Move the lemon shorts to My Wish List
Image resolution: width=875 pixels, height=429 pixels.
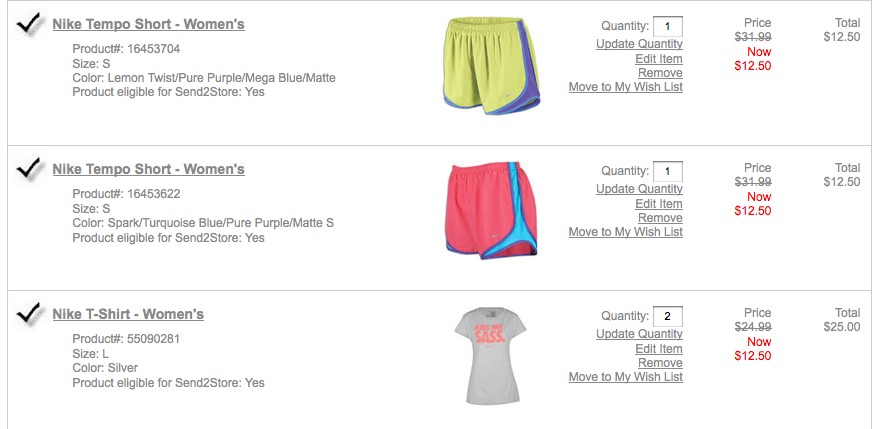pos(626,87)
